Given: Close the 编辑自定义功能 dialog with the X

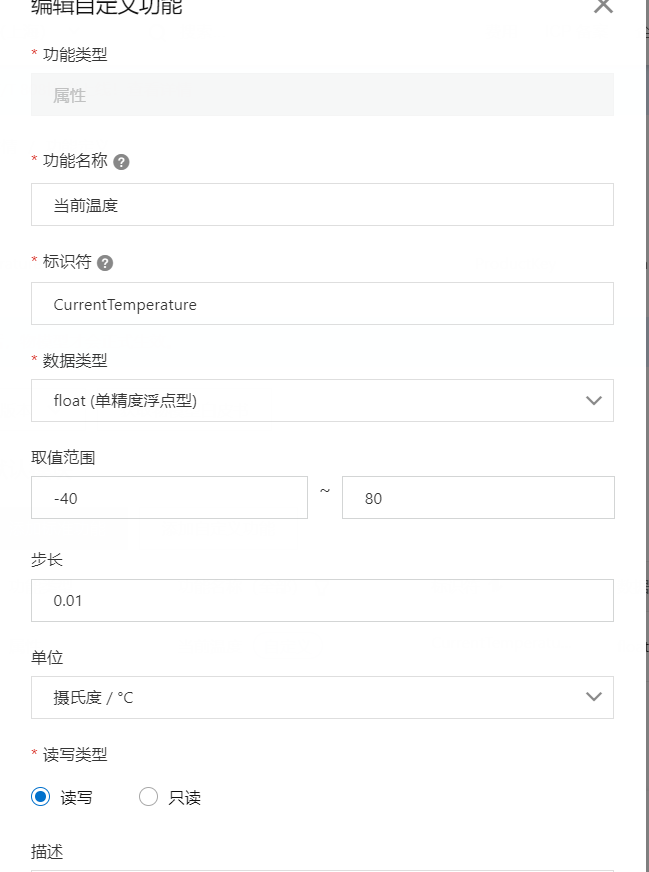Looking at the screenshot, I should point(602,8).
